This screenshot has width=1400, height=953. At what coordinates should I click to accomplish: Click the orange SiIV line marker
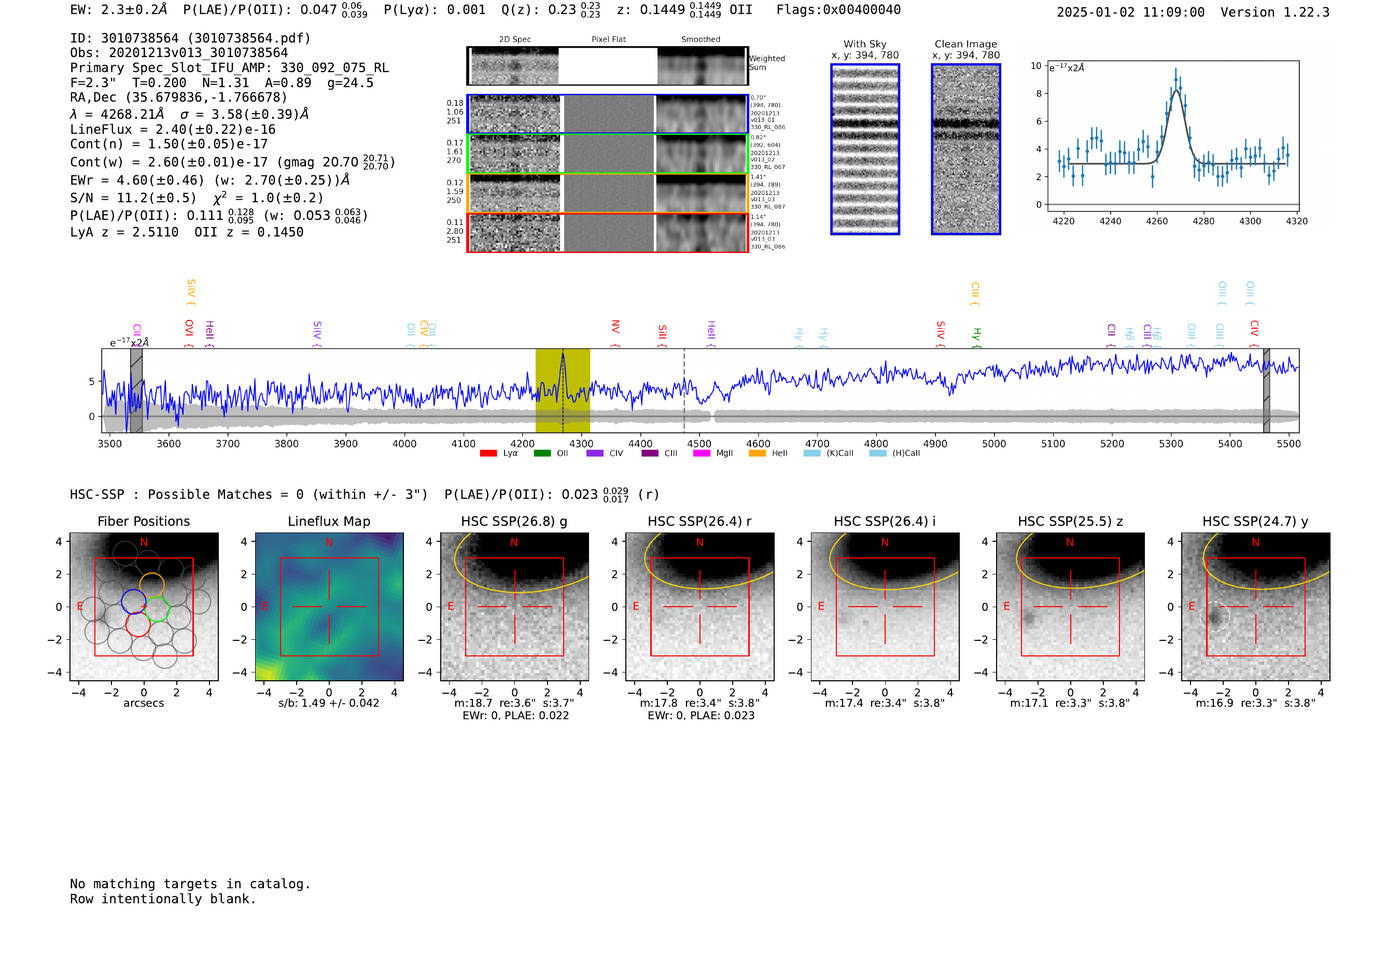point(191,292)
